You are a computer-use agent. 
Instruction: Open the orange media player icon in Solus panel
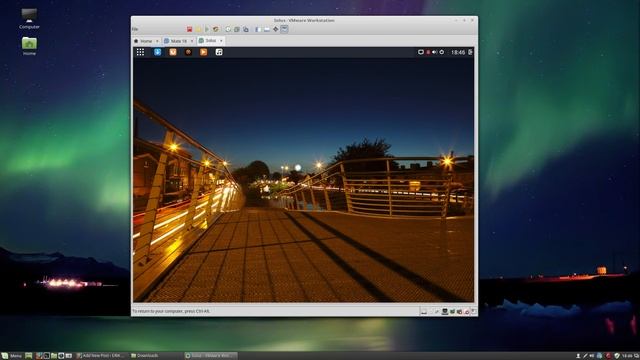click(203, 52)
